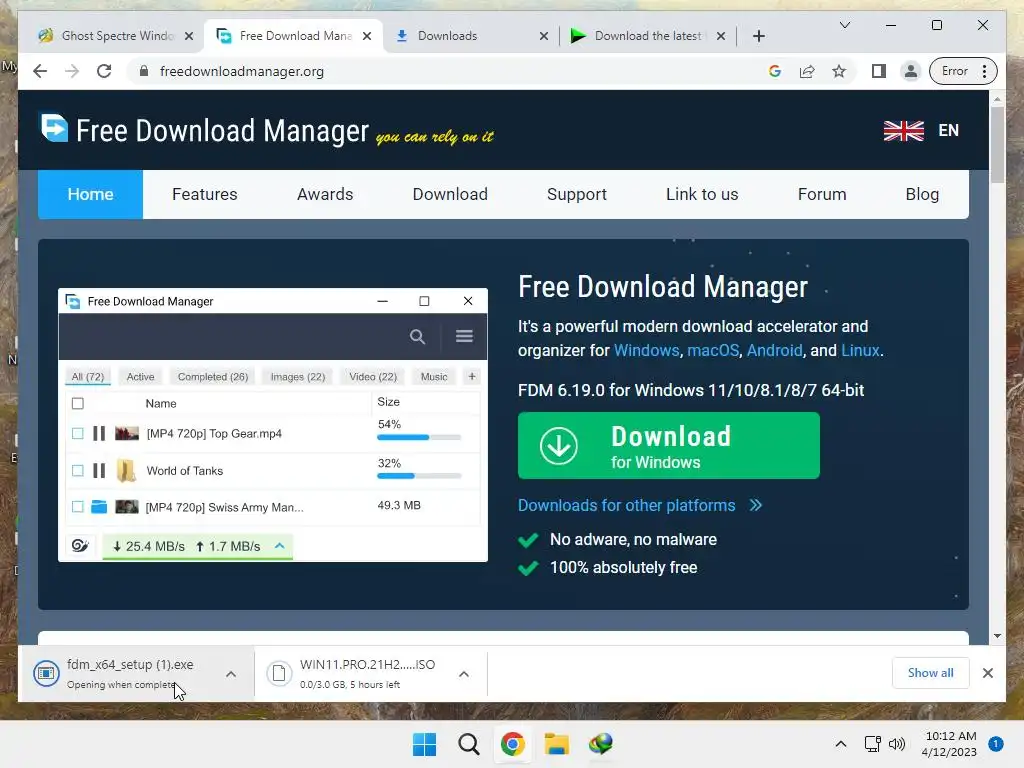Open the Features menu item
Viewport: 1024px width, 768px height.
click(x=204, y=194)
